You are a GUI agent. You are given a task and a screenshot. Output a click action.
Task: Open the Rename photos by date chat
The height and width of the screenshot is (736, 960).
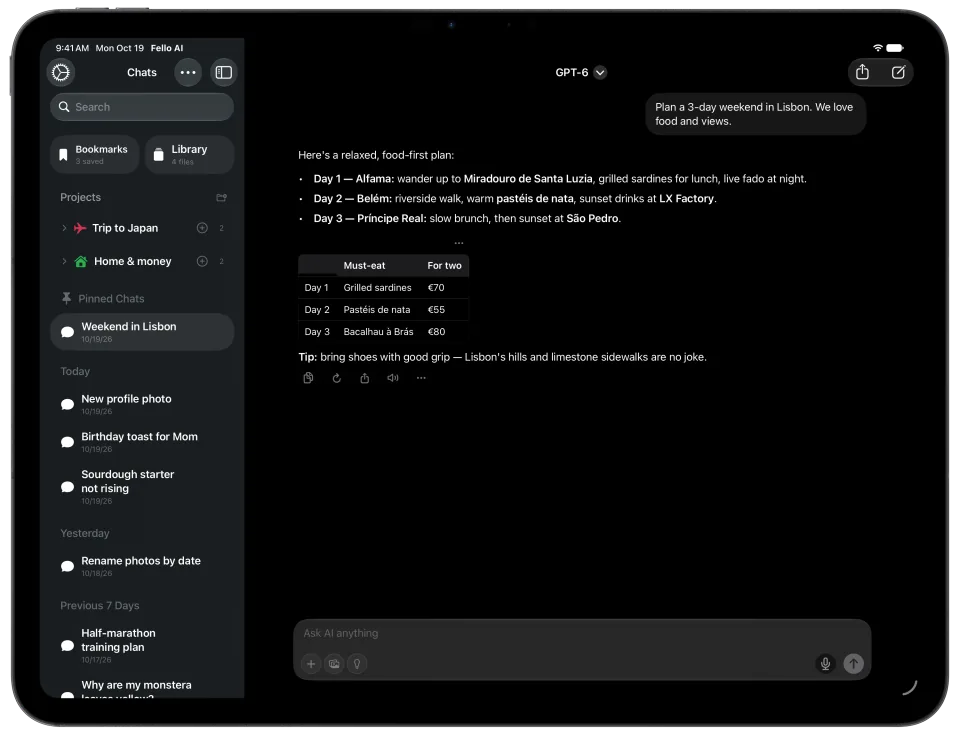[x=142, y=566]
